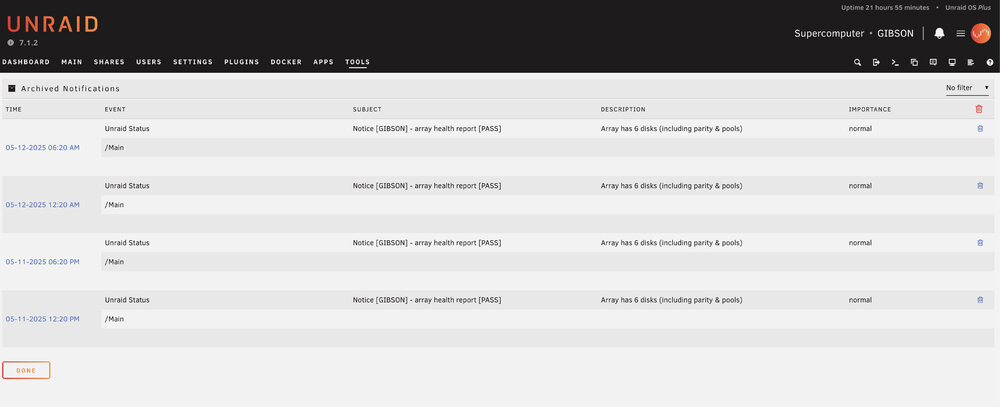Open the web terminal icon
Screen dimensions: 1000x407
[895, 63]
